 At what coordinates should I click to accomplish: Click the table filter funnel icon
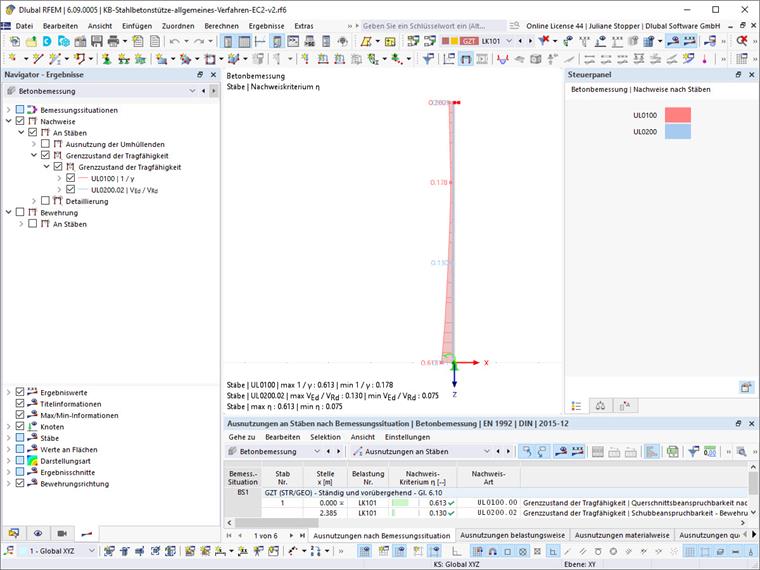(694, 452)
